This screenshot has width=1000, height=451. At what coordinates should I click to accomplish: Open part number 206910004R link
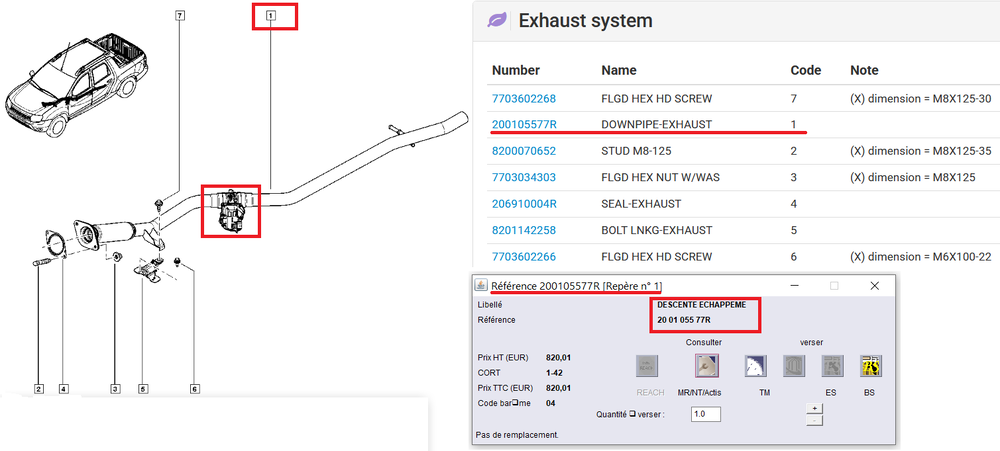[x=524, y=203]
